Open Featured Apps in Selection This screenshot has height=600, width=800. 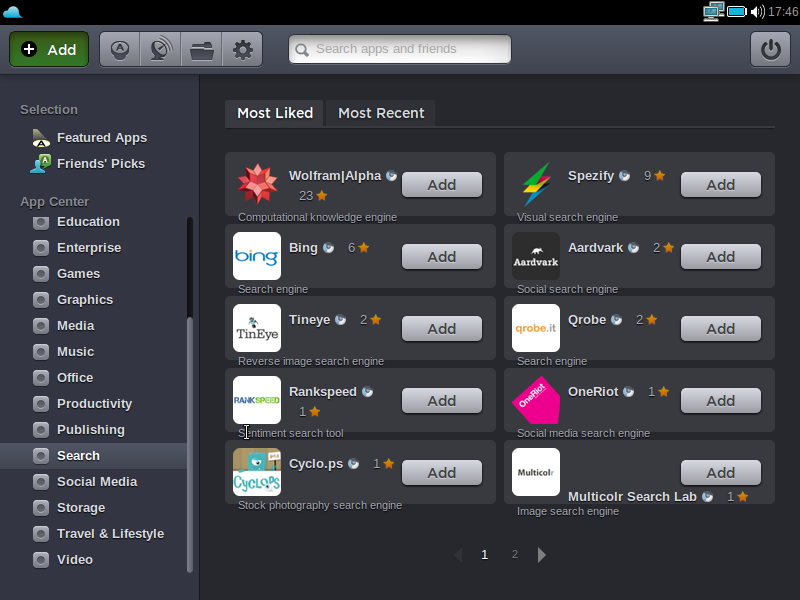click(x=101, y=138)
